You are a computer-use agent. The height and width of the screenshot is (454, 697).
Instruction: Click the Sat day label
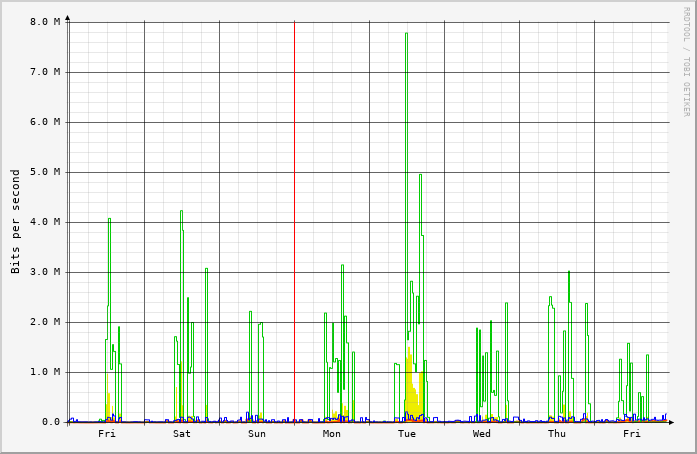(181, 434)
